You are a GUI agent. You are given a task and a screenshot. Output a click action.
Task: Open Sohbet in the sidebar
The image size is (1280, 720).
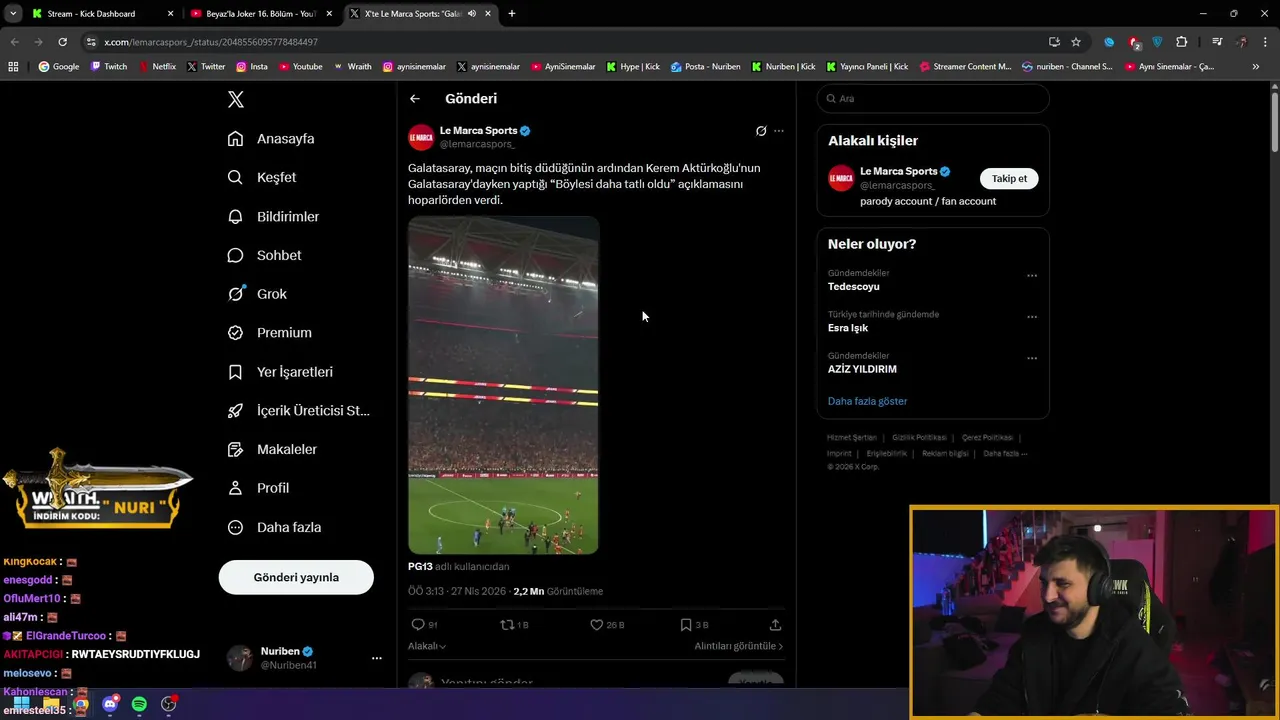tap(264, 255)
